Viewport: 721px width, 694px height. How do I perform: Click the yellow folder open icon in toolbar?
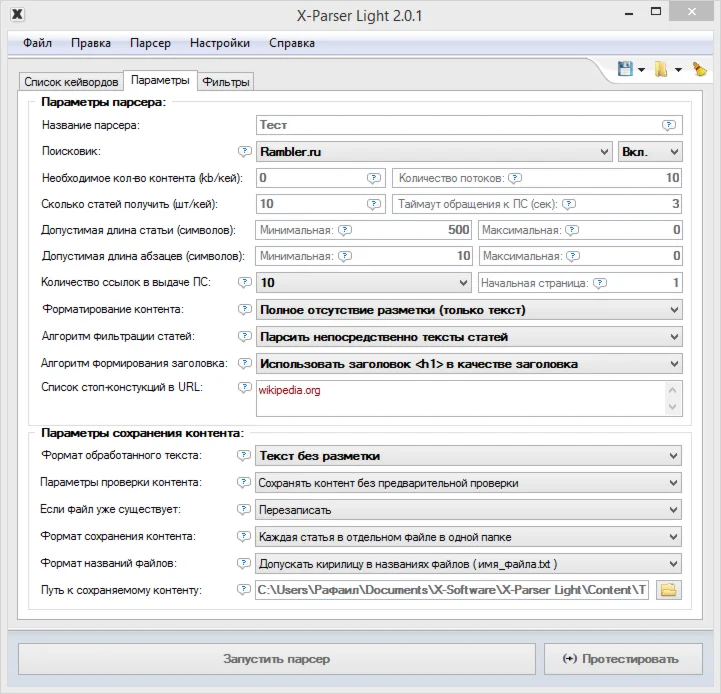pos(661,69)
